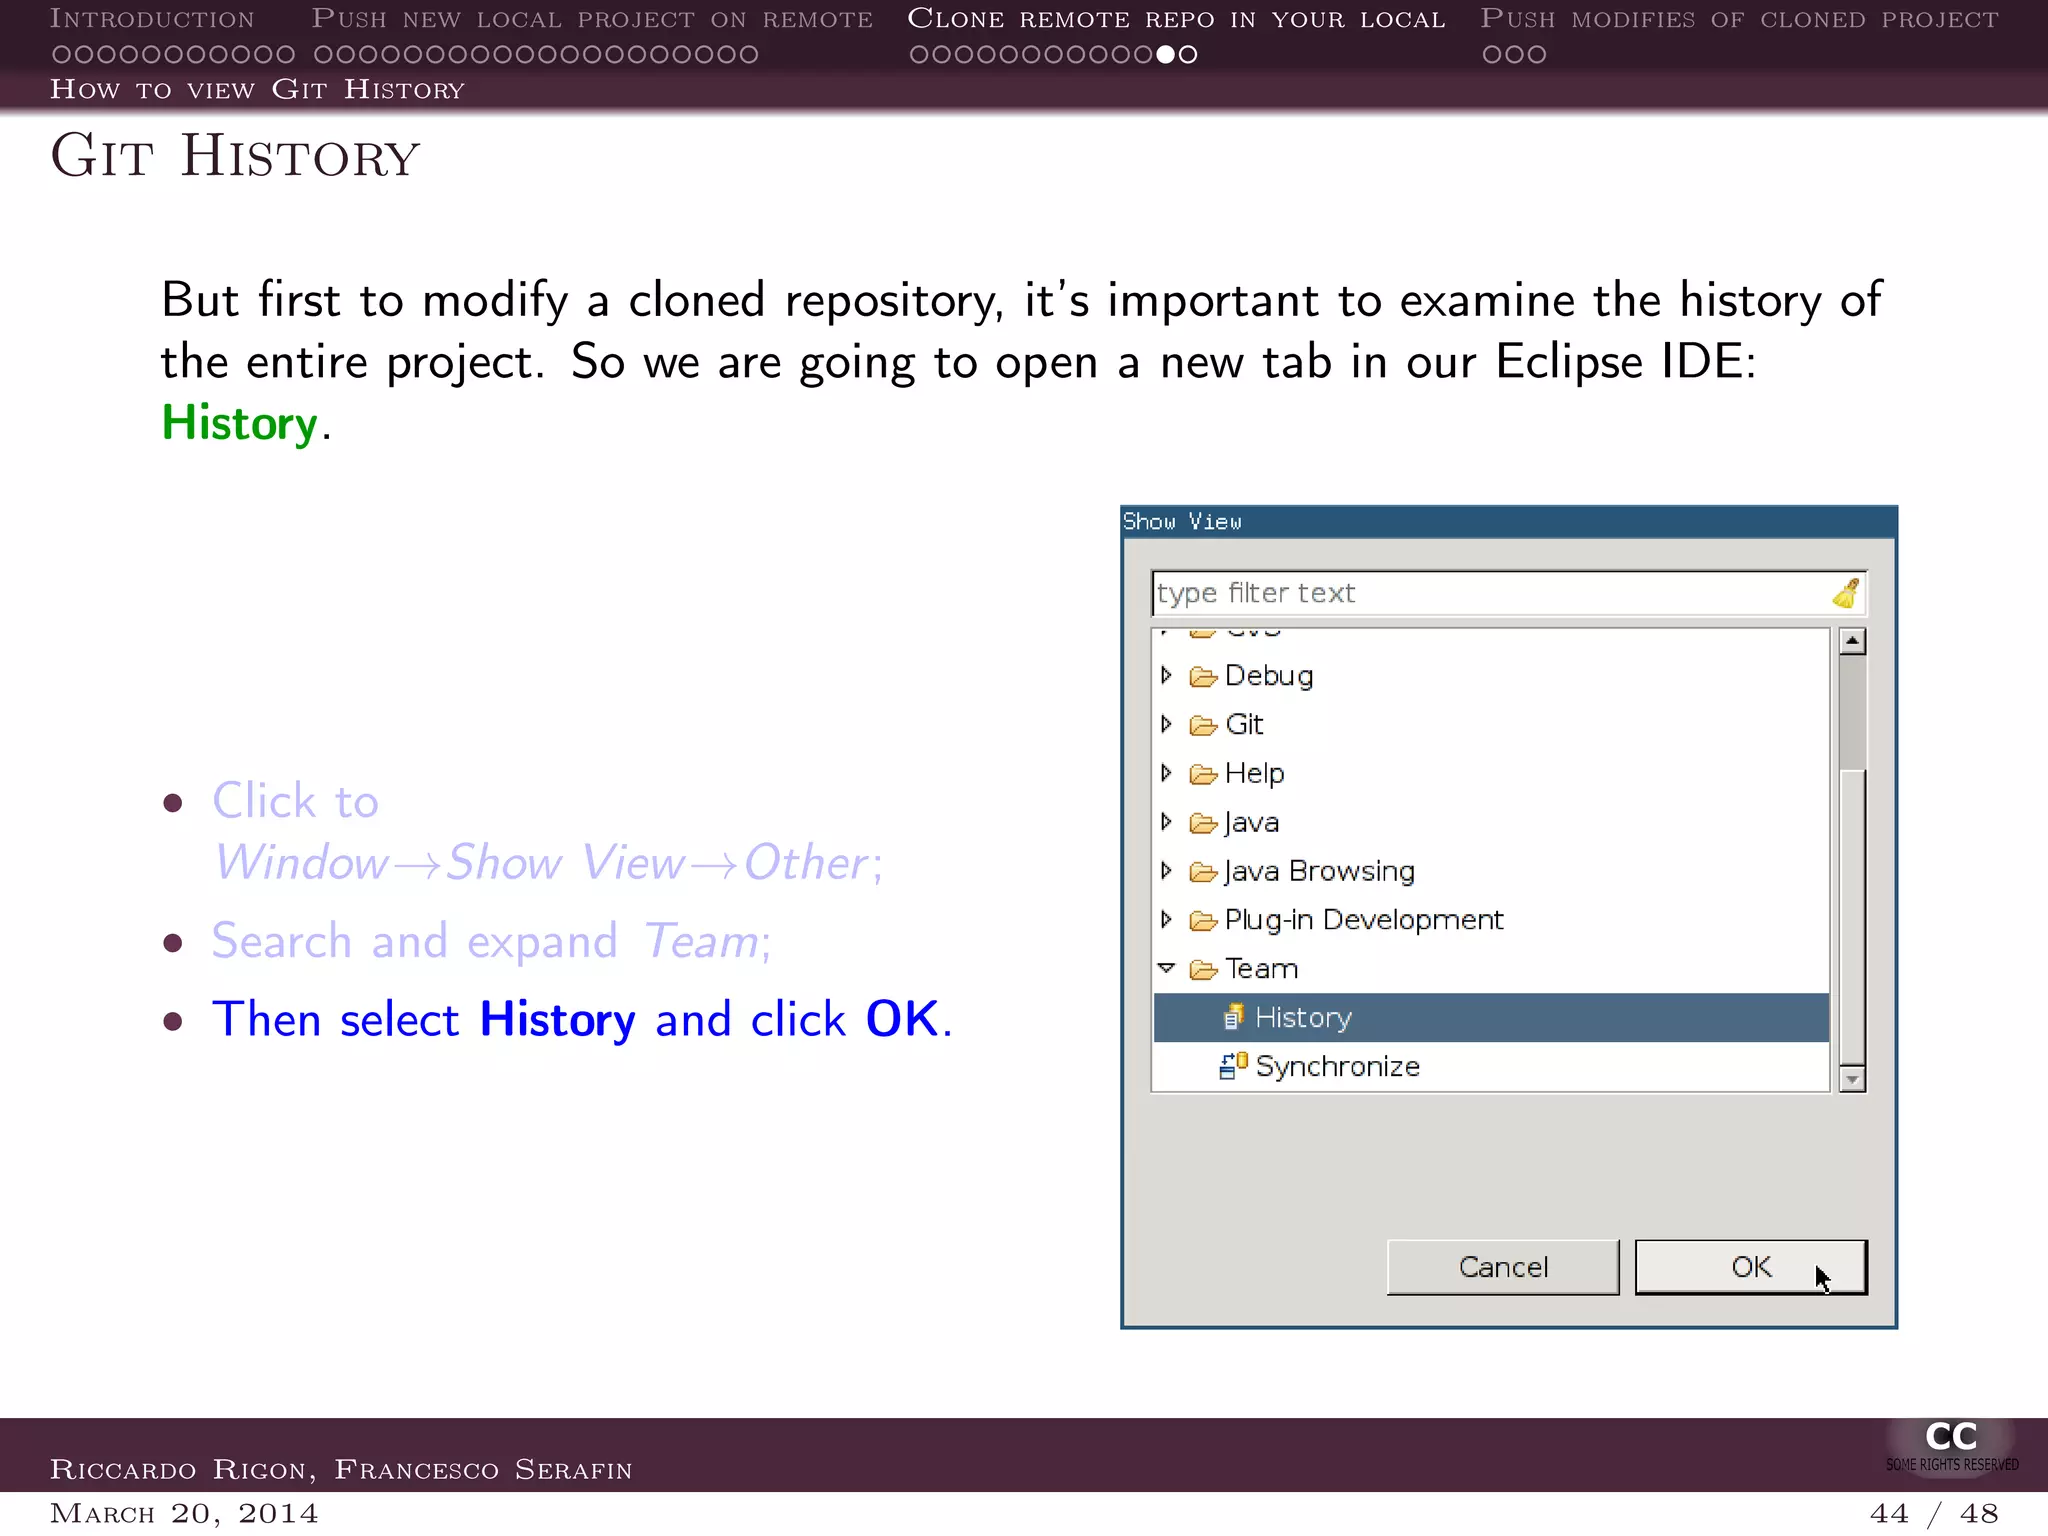
Task: Click the scrollbar down arrow
Action: pyautogui.click(x=1852, y=1079)
